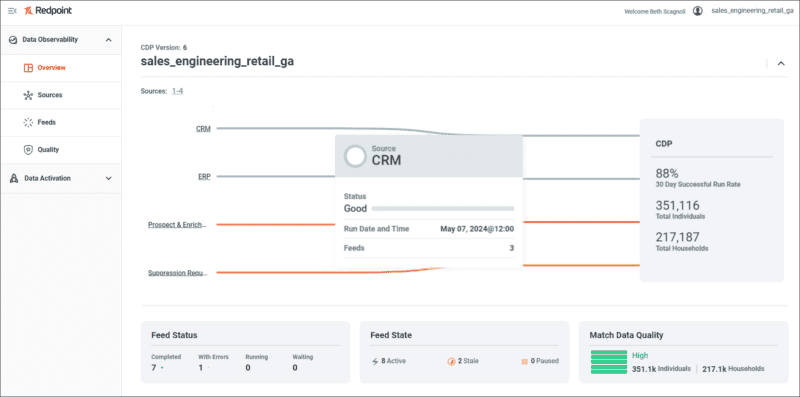Viewport: 800px width, 397px height.
Task: Open the Suppression Requests source link
Action: click(x=178, y=273)
